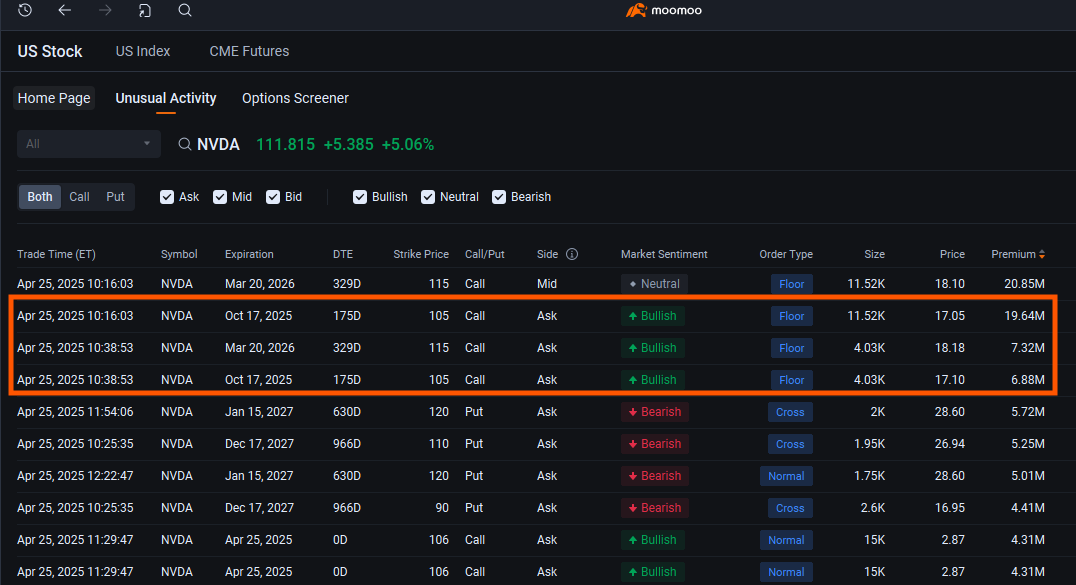Switch to the US Index tab
Image resolution: width=1076 pixels, height=585 pixels.
[143, 51]
